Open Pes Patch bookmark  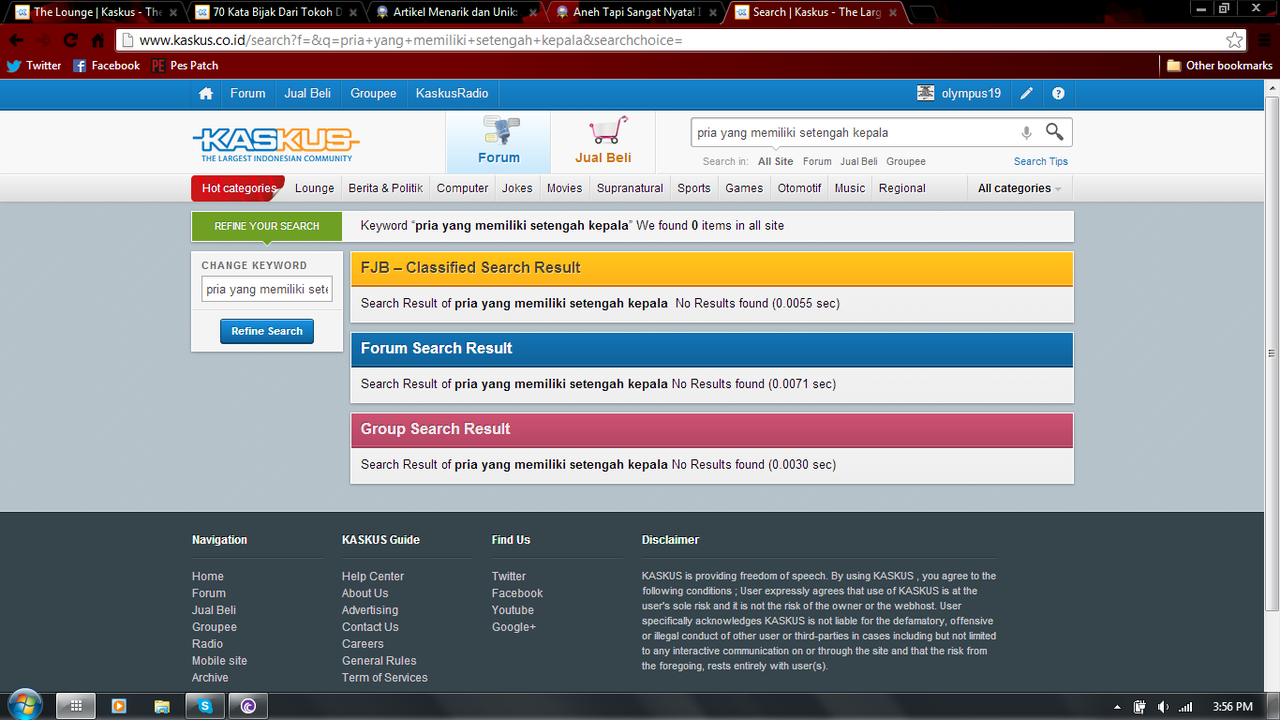[x=185, y=65]
